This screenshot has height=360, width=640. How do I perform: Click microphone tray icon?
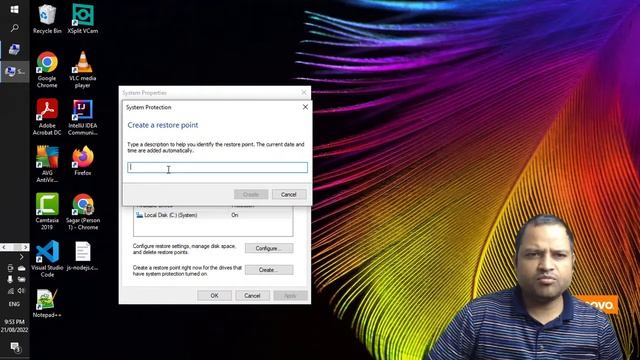(10, 279)
